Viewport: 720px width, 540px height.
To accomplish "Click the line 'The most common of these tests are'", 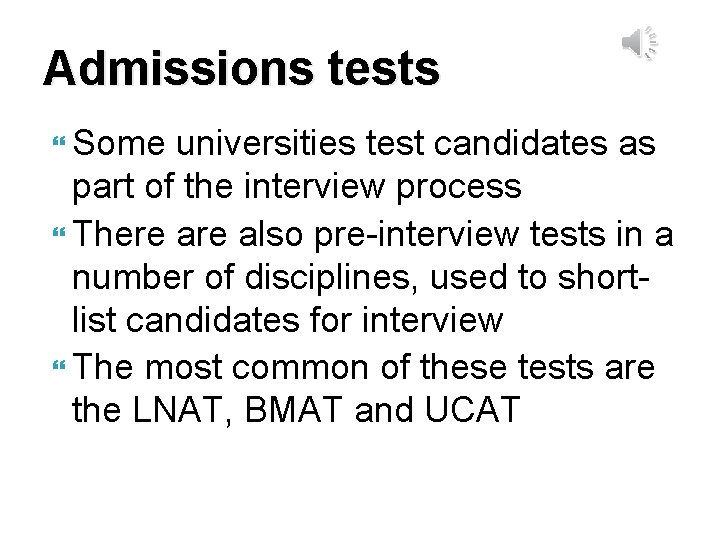I will [x=364, y=367].
